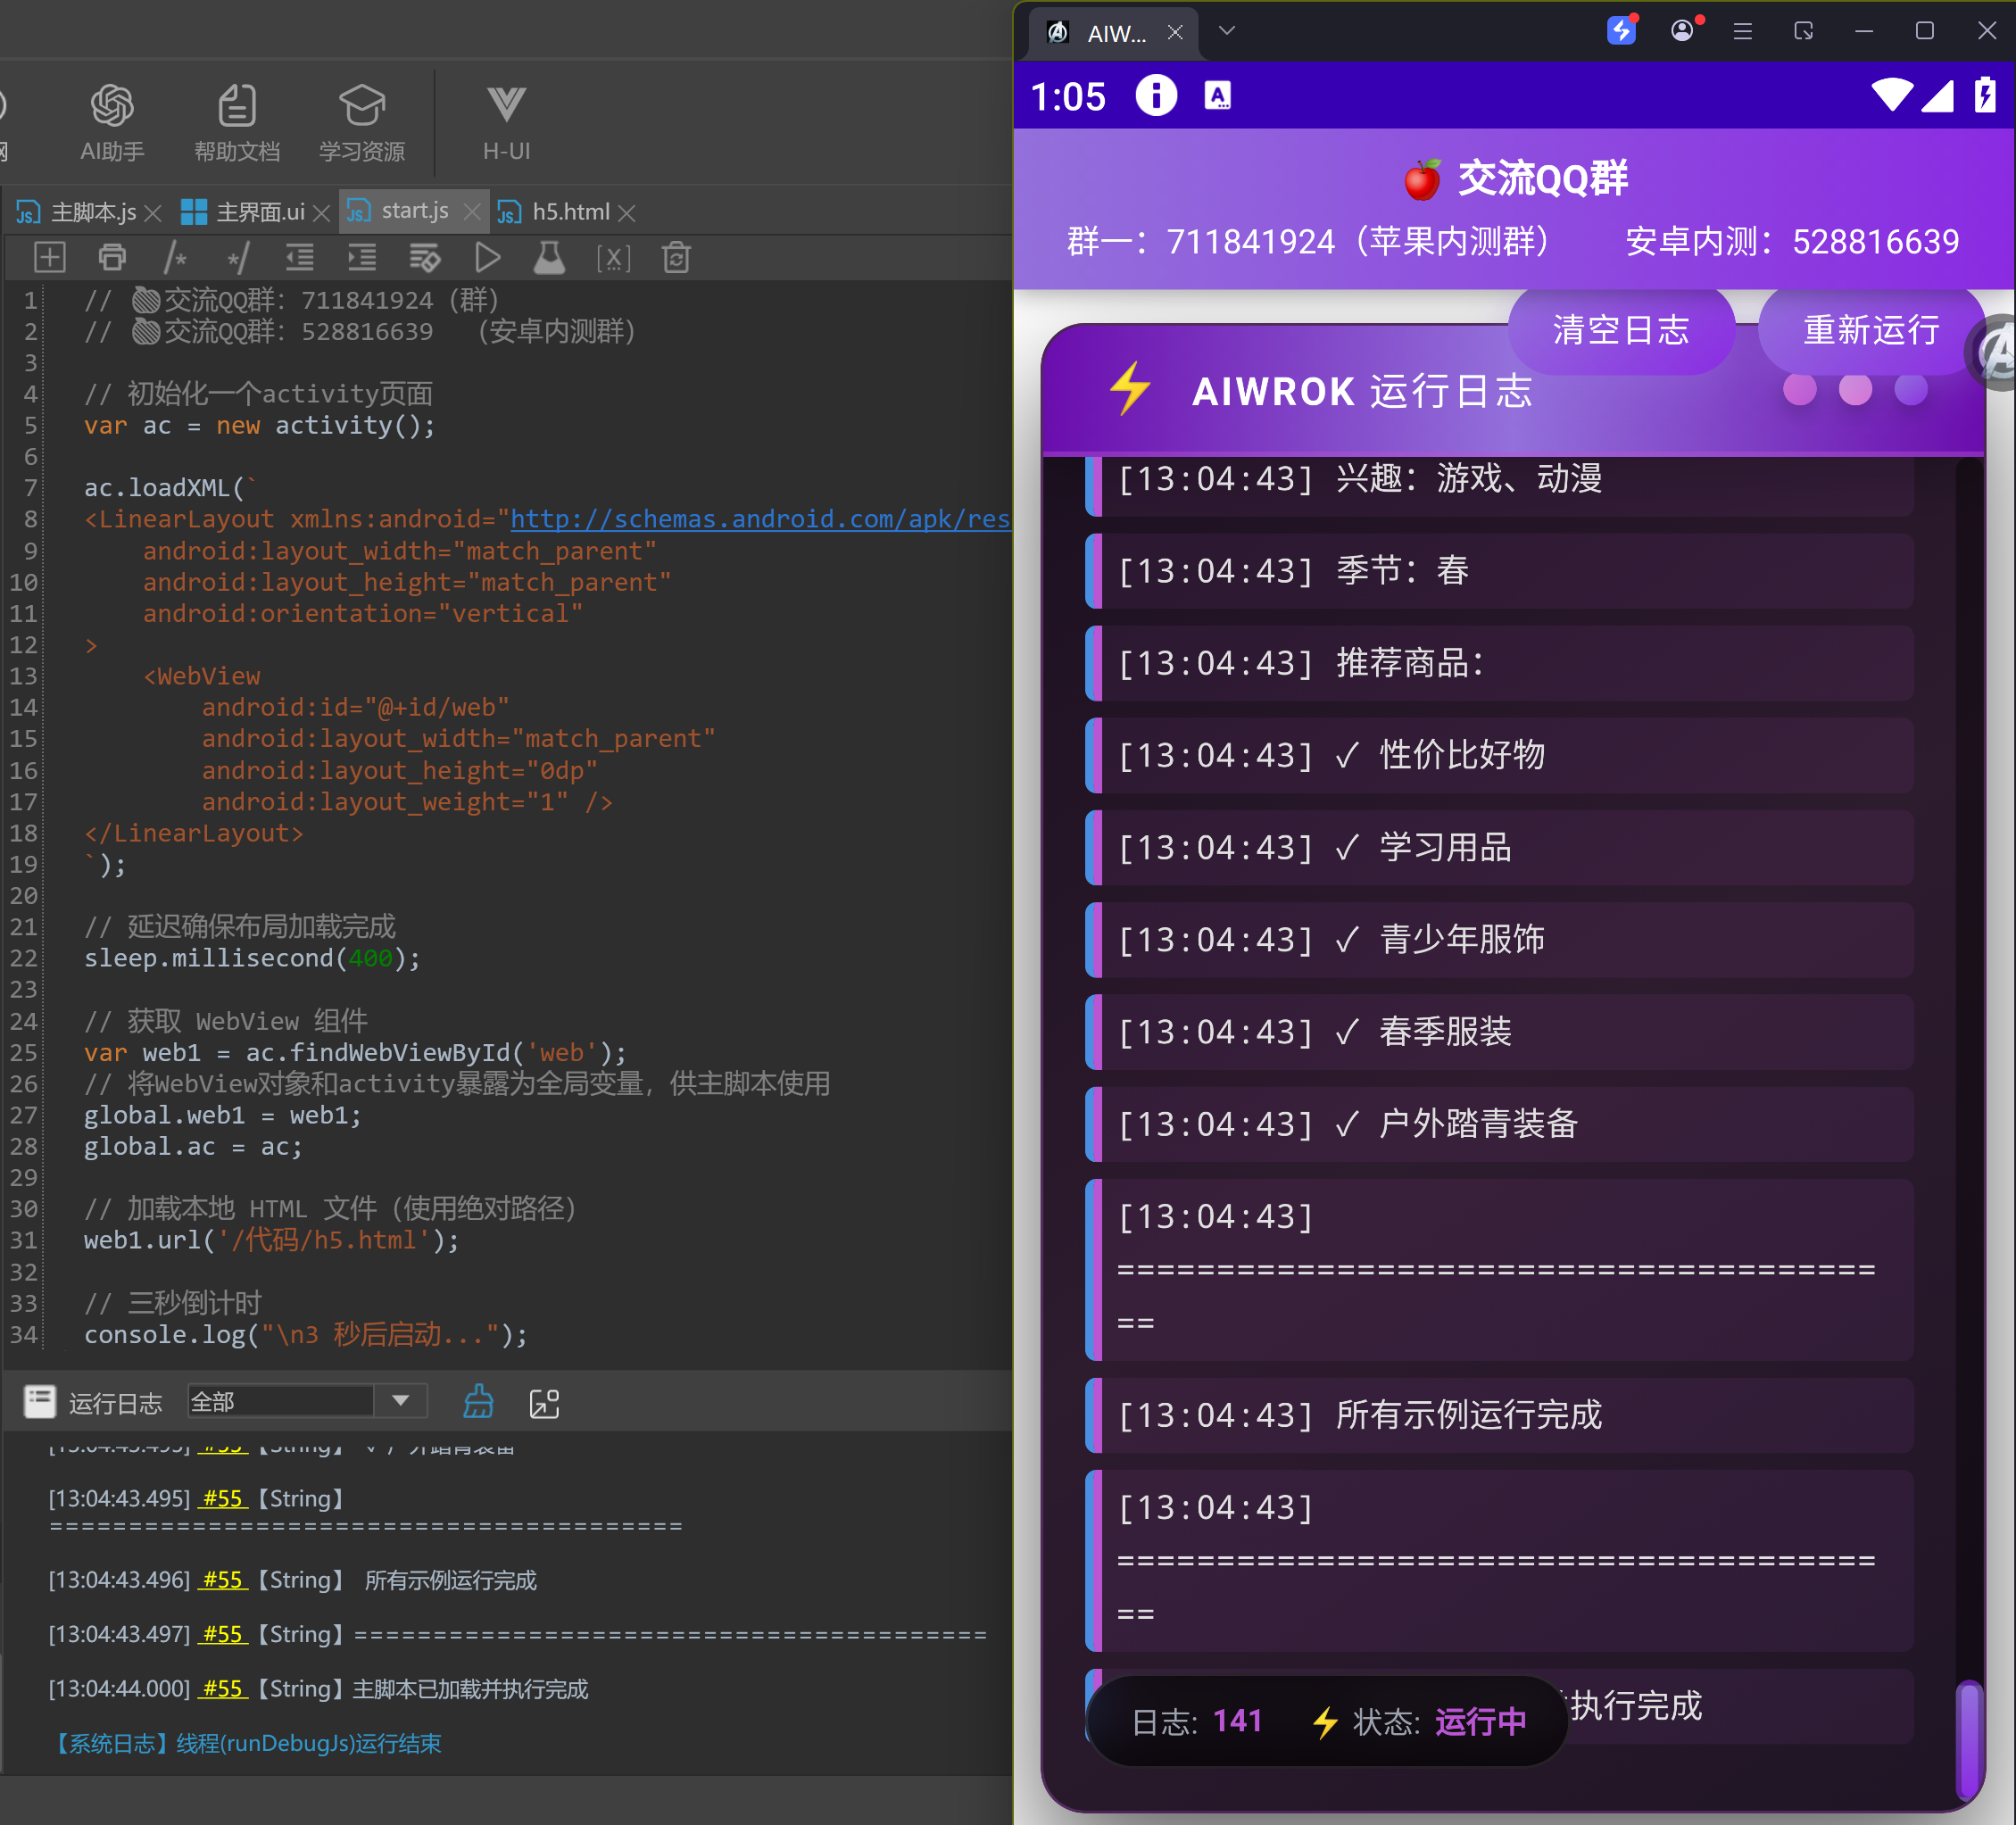Screen dimensions: 2016x1825
Task: Open the schemas.android.com link in code
Action: coord(760,519)
